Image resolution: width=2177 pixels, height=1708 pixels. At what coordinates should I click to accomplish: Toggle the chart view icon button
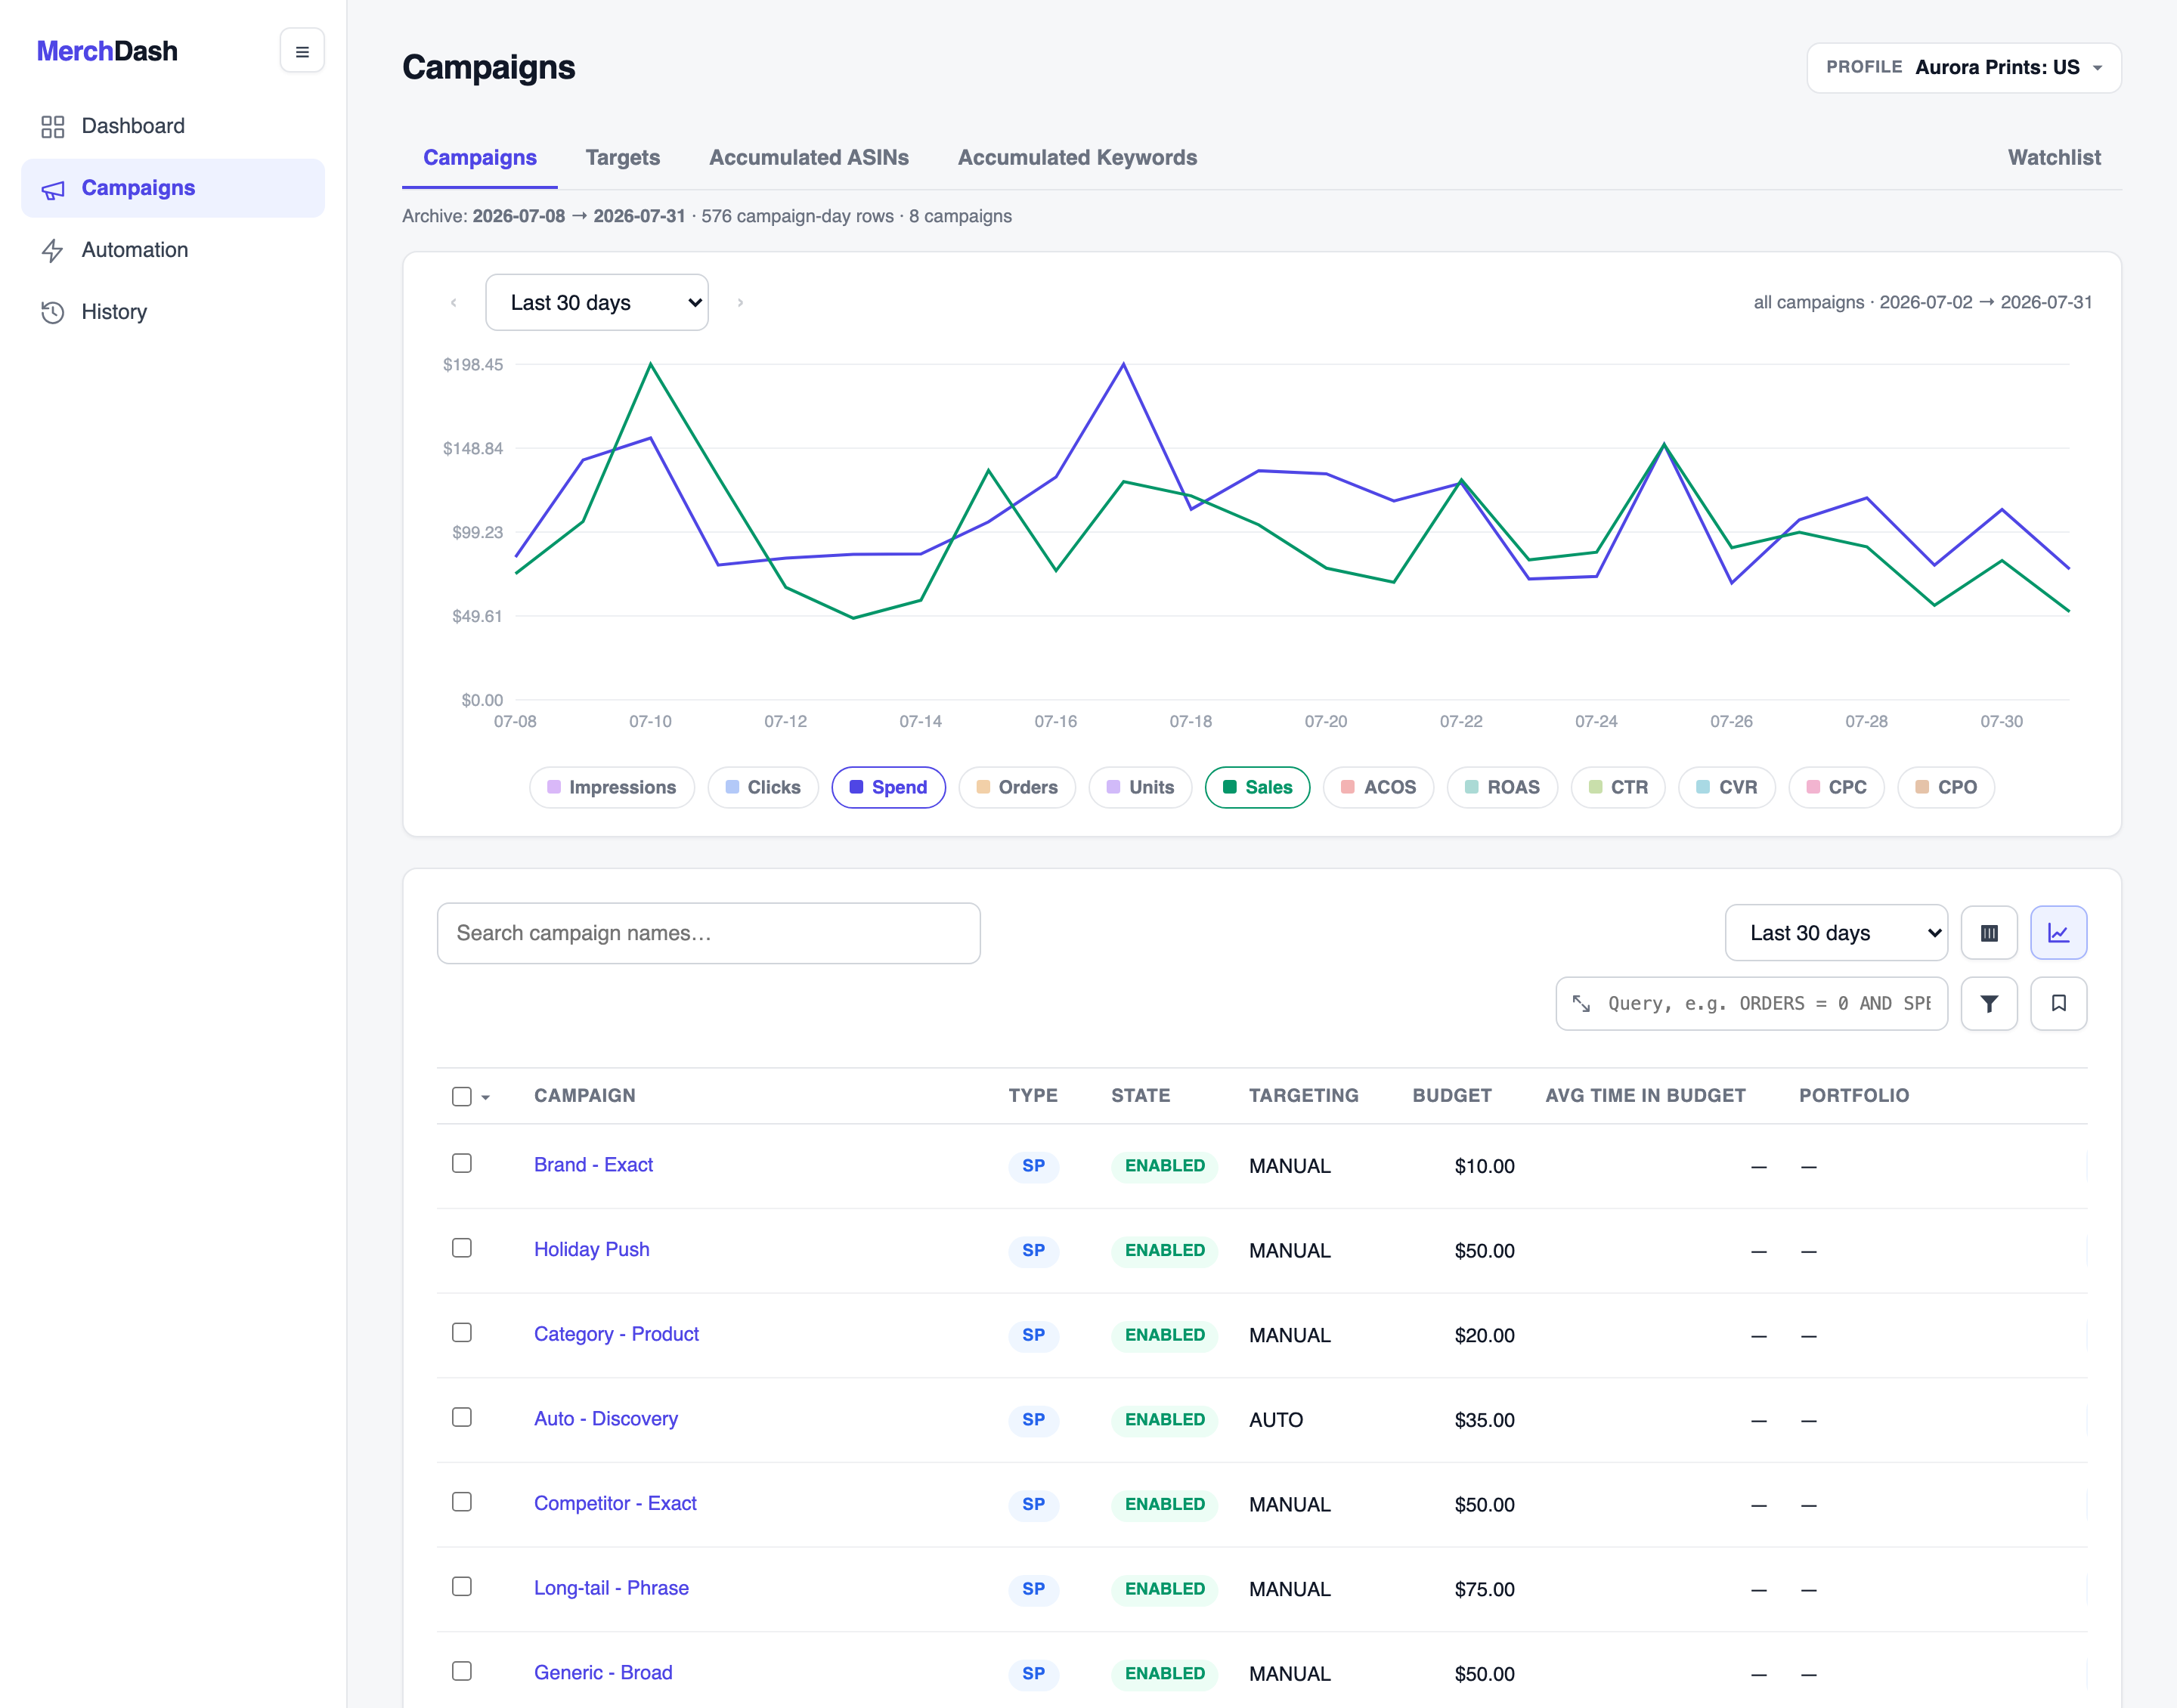coord(2058,933)
